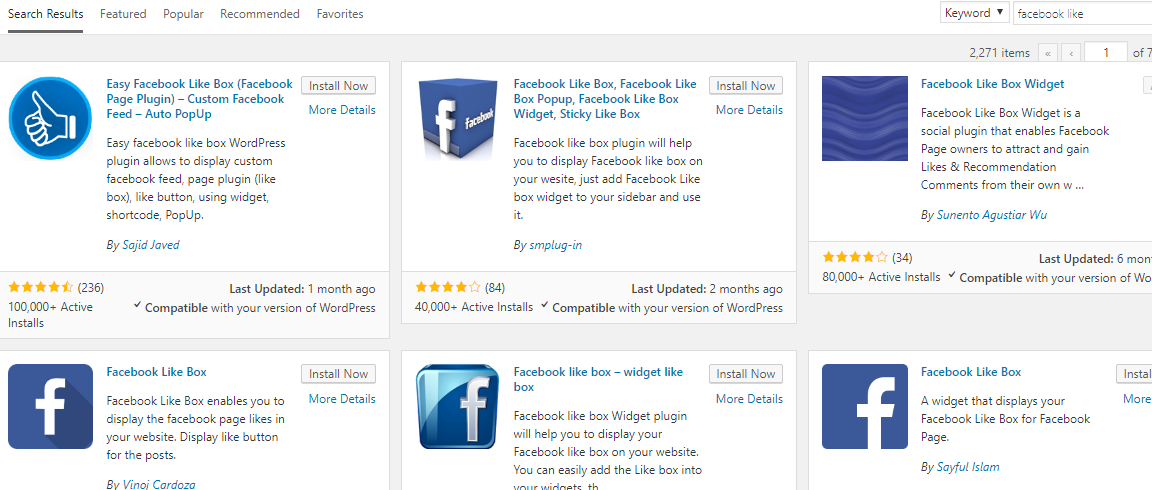Viewport: 1152px width, 490px height.
Task: Open author link Sunento Agustiar Wu
Action: coord(992,215)
